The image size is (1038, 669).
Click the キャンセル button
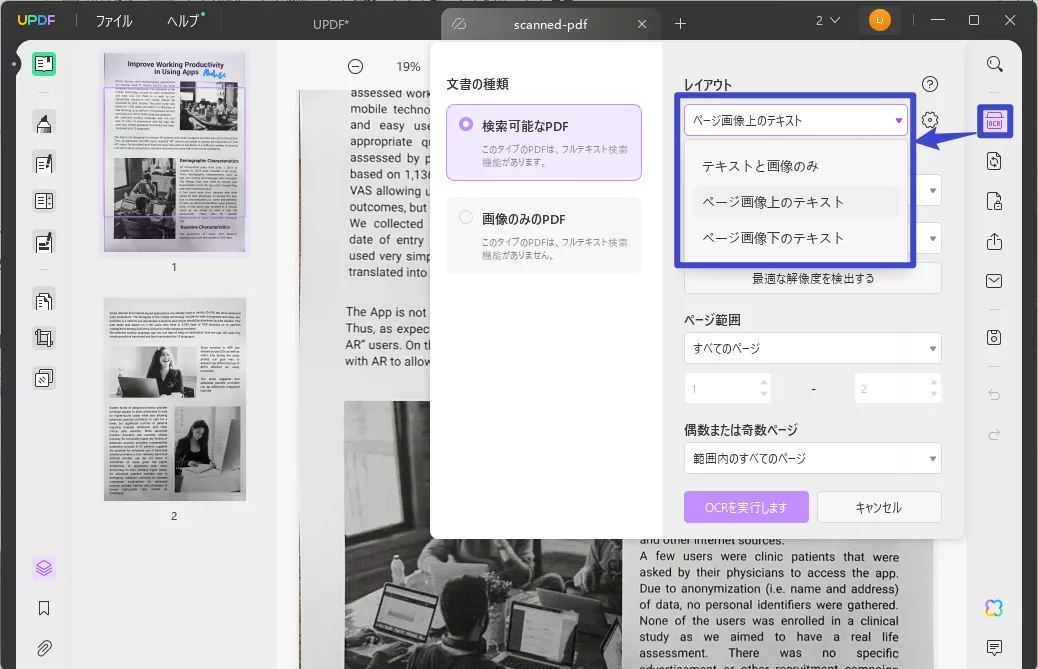[x=878, y=508]
